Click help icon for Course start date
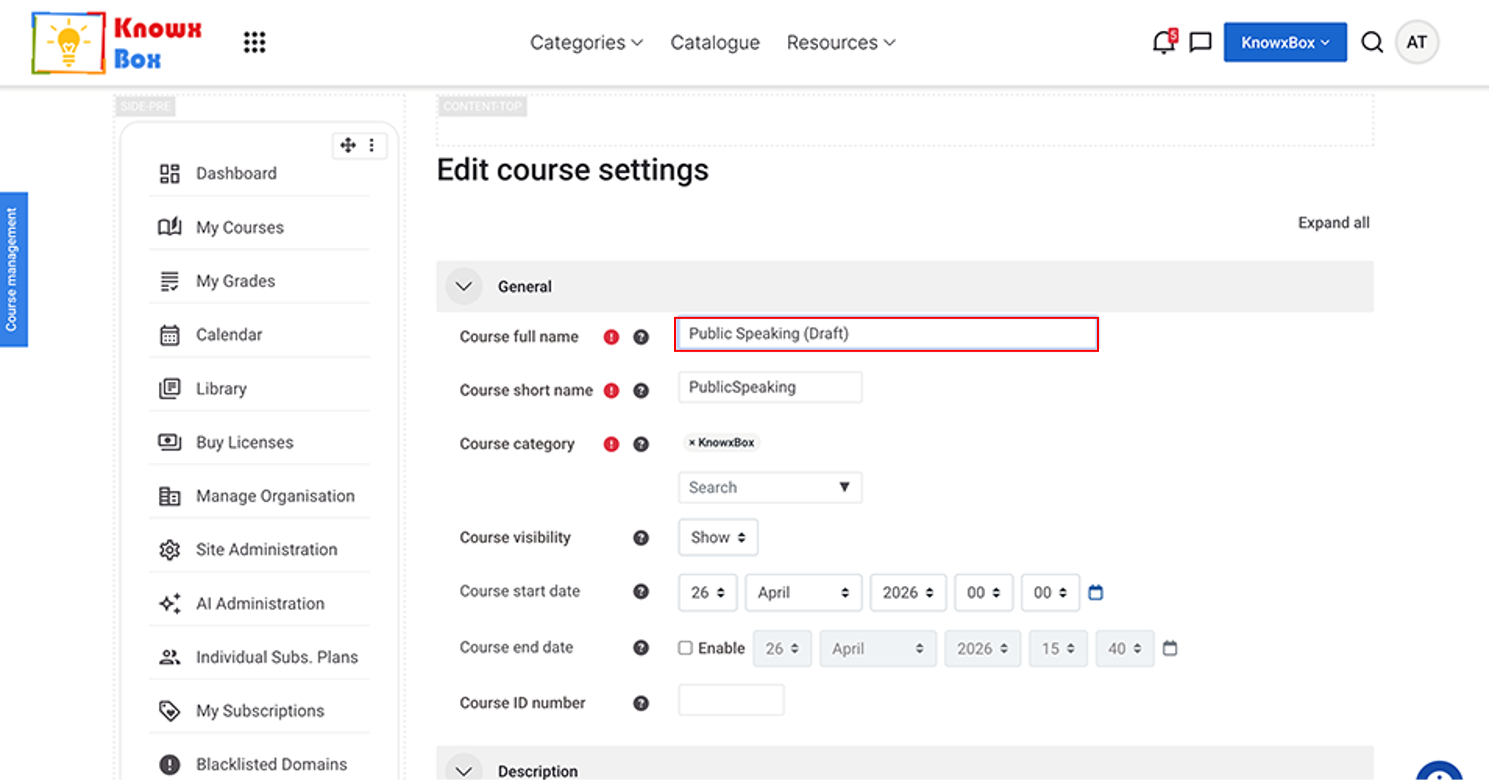The width and height of the screenshot is (1489, 780). tap(641, 592)
